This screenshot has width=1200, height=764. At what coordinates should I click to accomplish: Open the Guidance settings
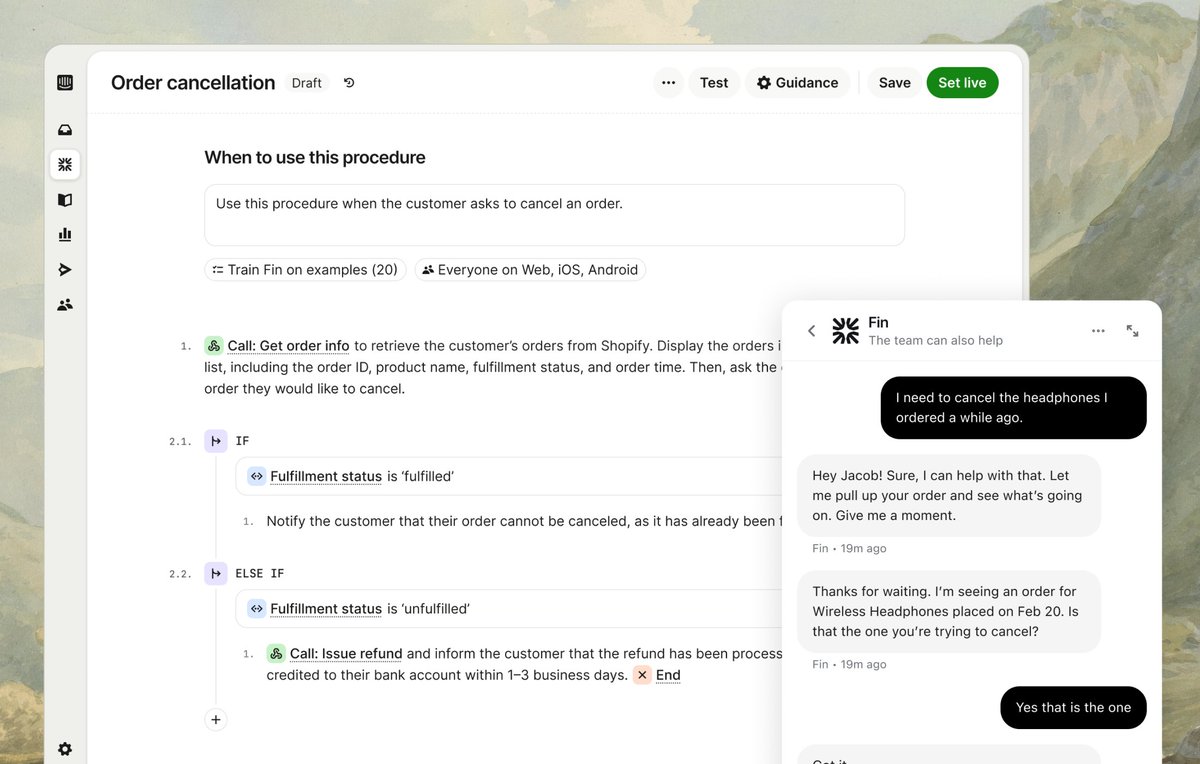pyautogui.click(x=797, y=83)
